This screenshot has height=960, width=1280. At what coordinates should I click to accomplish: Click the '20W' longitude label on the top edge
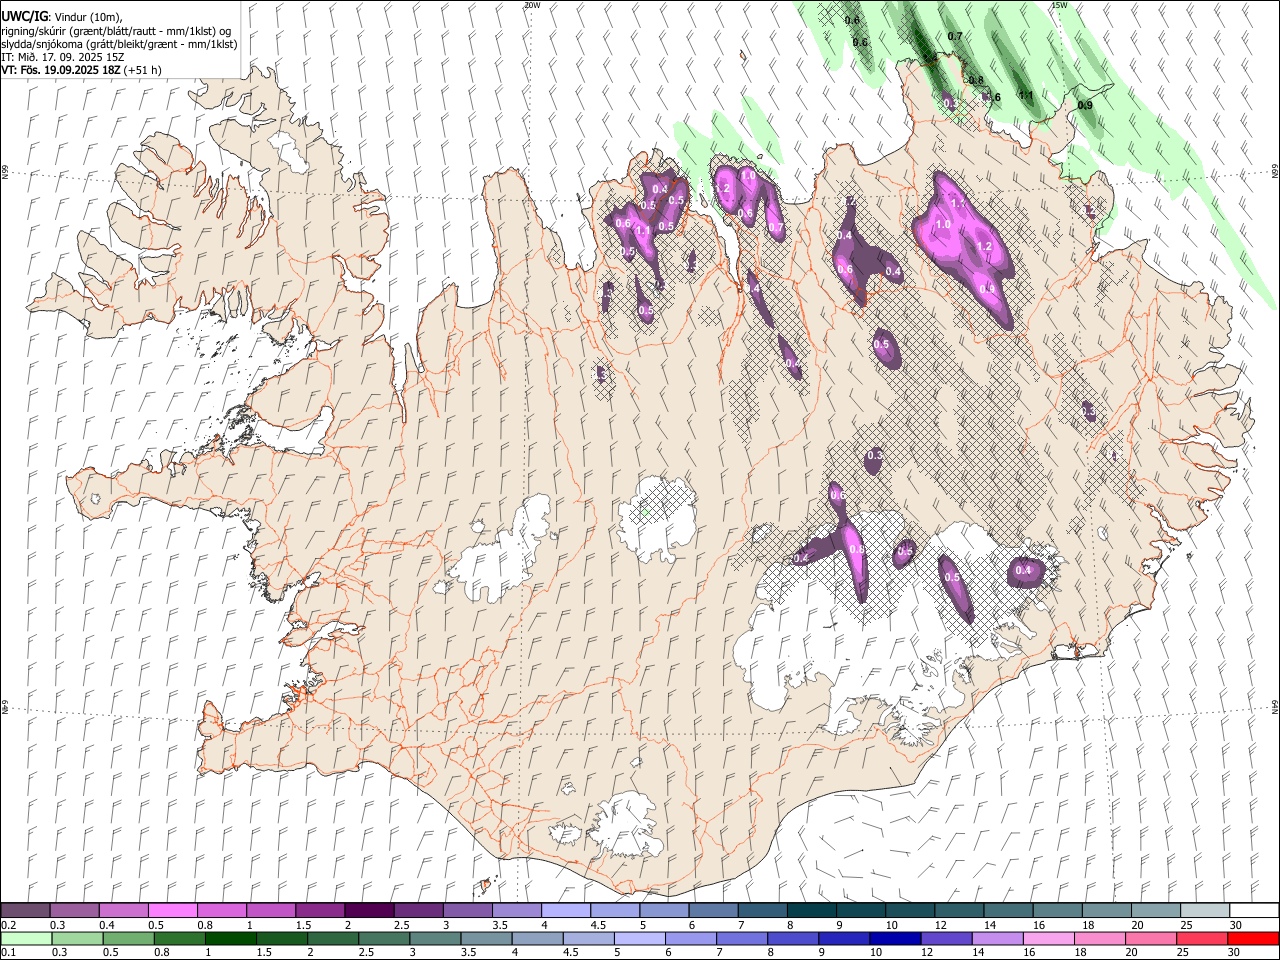[532, 5]
